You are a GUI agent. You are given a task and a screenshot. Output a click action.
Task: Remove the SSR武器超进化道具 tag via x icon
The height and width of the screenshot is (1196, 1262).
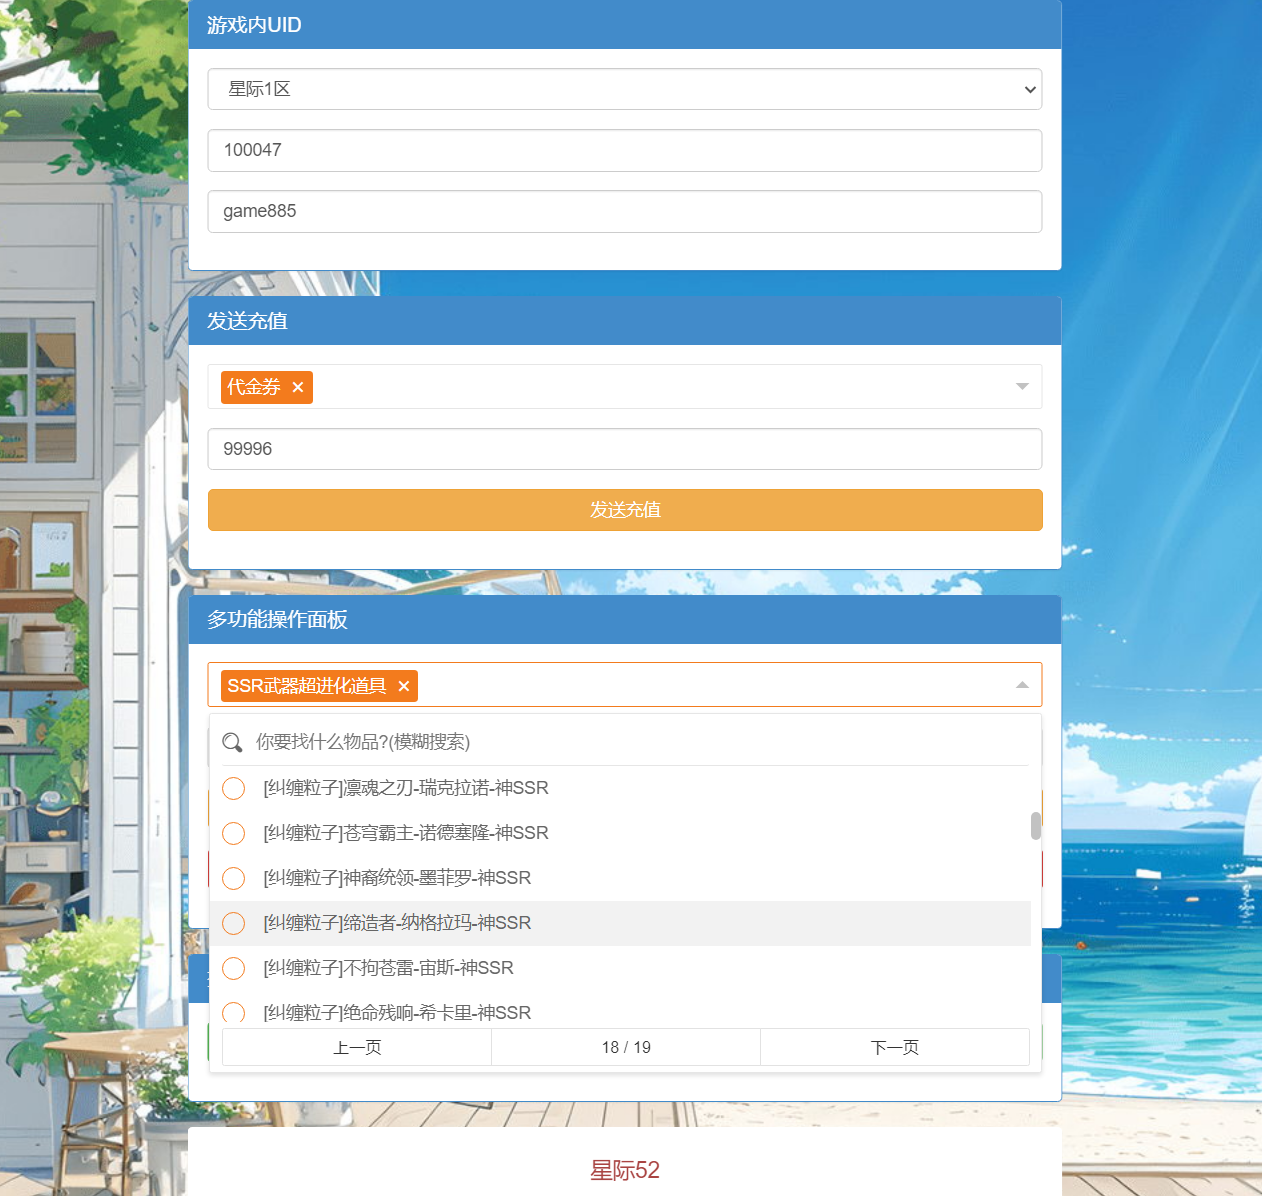[x=404, y=686]
